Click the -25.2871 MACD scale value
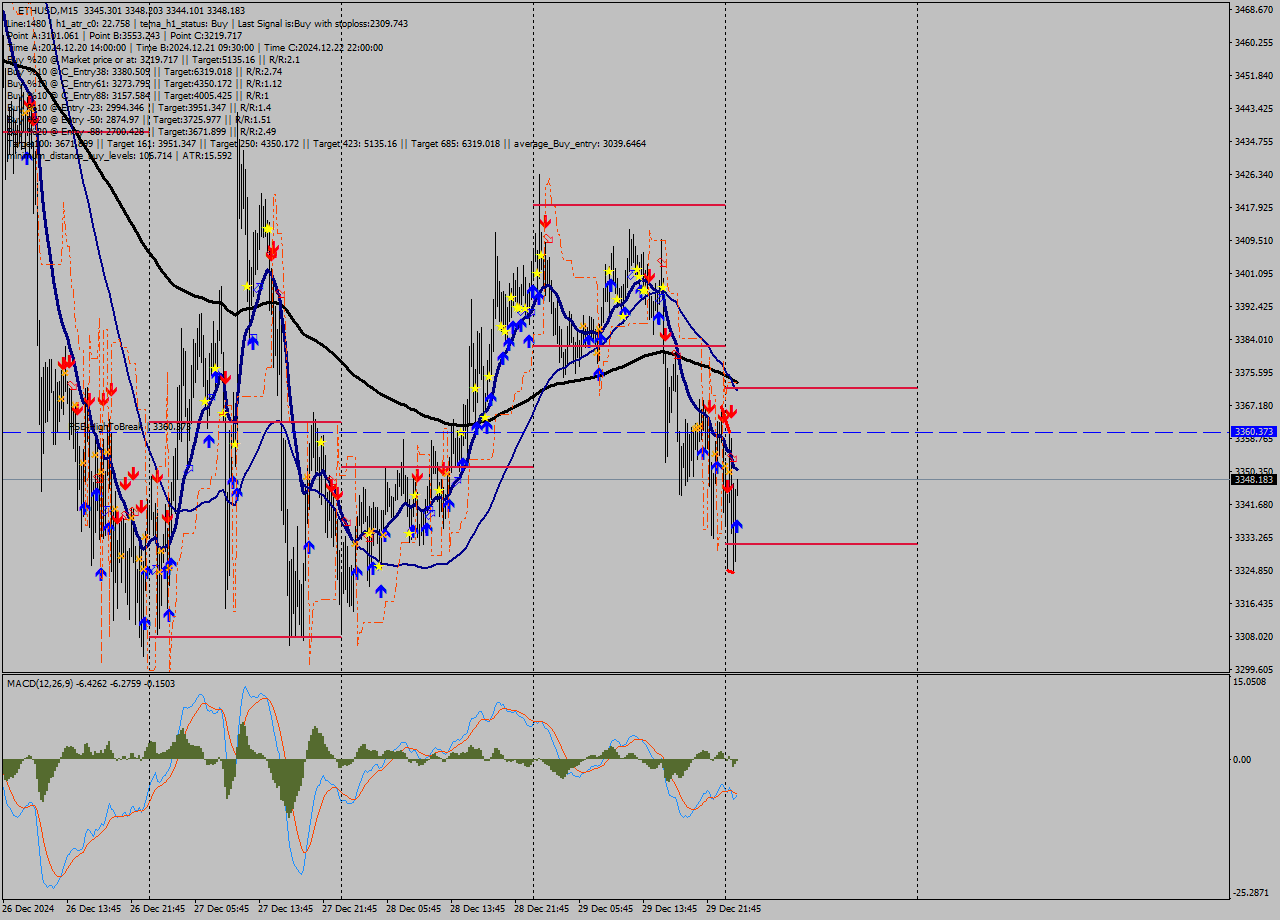Viewport: 1280px width, 920px height. click(1252, 892)
